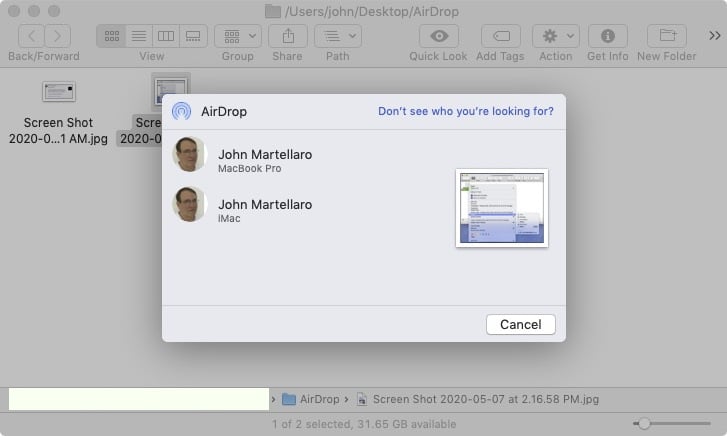
Task: Switch to gallery view
Action: (x=193, y=36)
